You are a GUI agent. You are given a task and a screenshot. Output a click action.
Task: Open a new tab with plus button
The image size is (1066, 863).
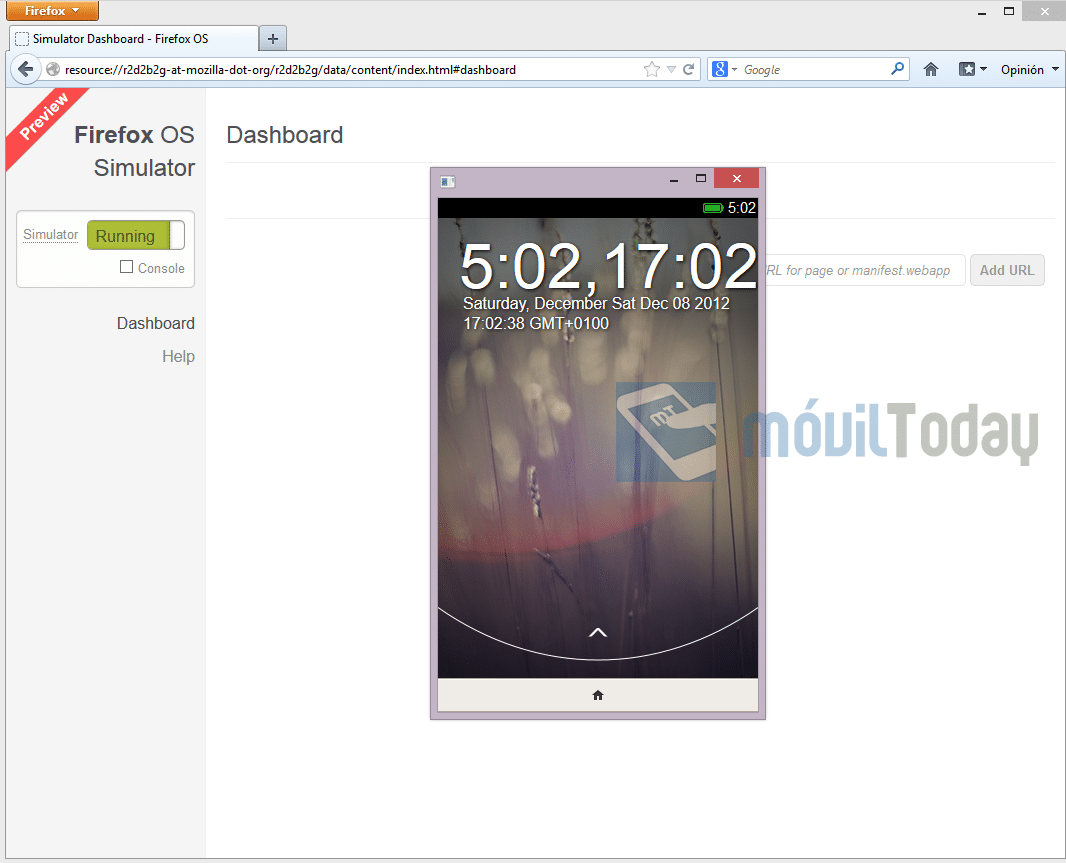coord(272,39)
